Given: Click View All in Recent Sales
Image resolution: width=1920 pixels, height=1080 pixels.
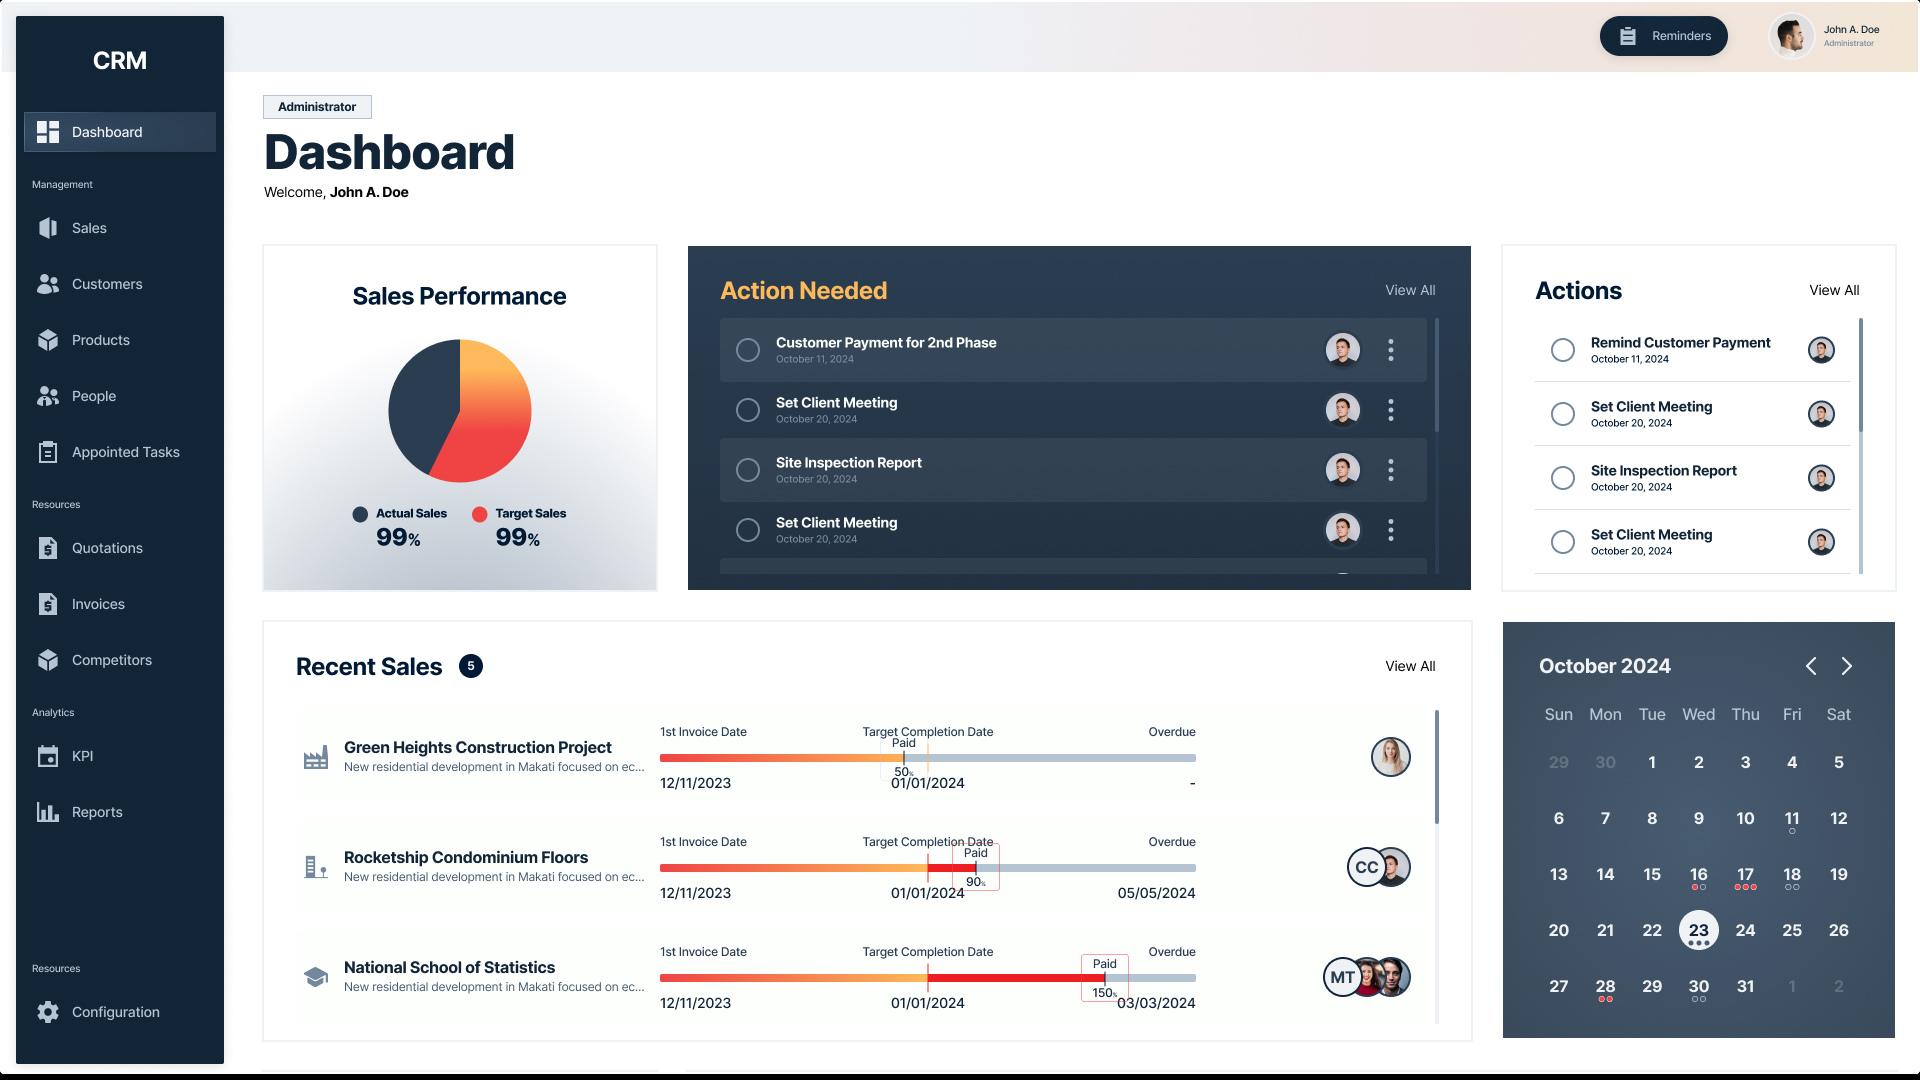Looking at the screenshot, I should tap(1410, 666).
